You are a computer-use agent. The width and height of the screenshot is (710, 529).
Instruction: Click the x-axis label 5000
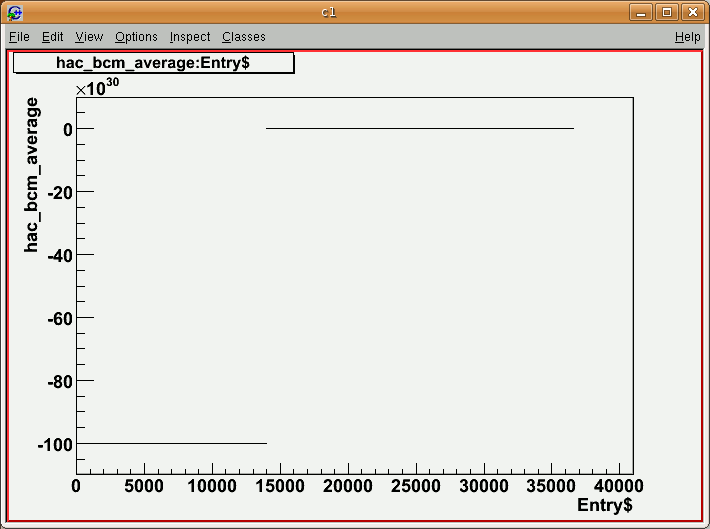tap(144, 486)
